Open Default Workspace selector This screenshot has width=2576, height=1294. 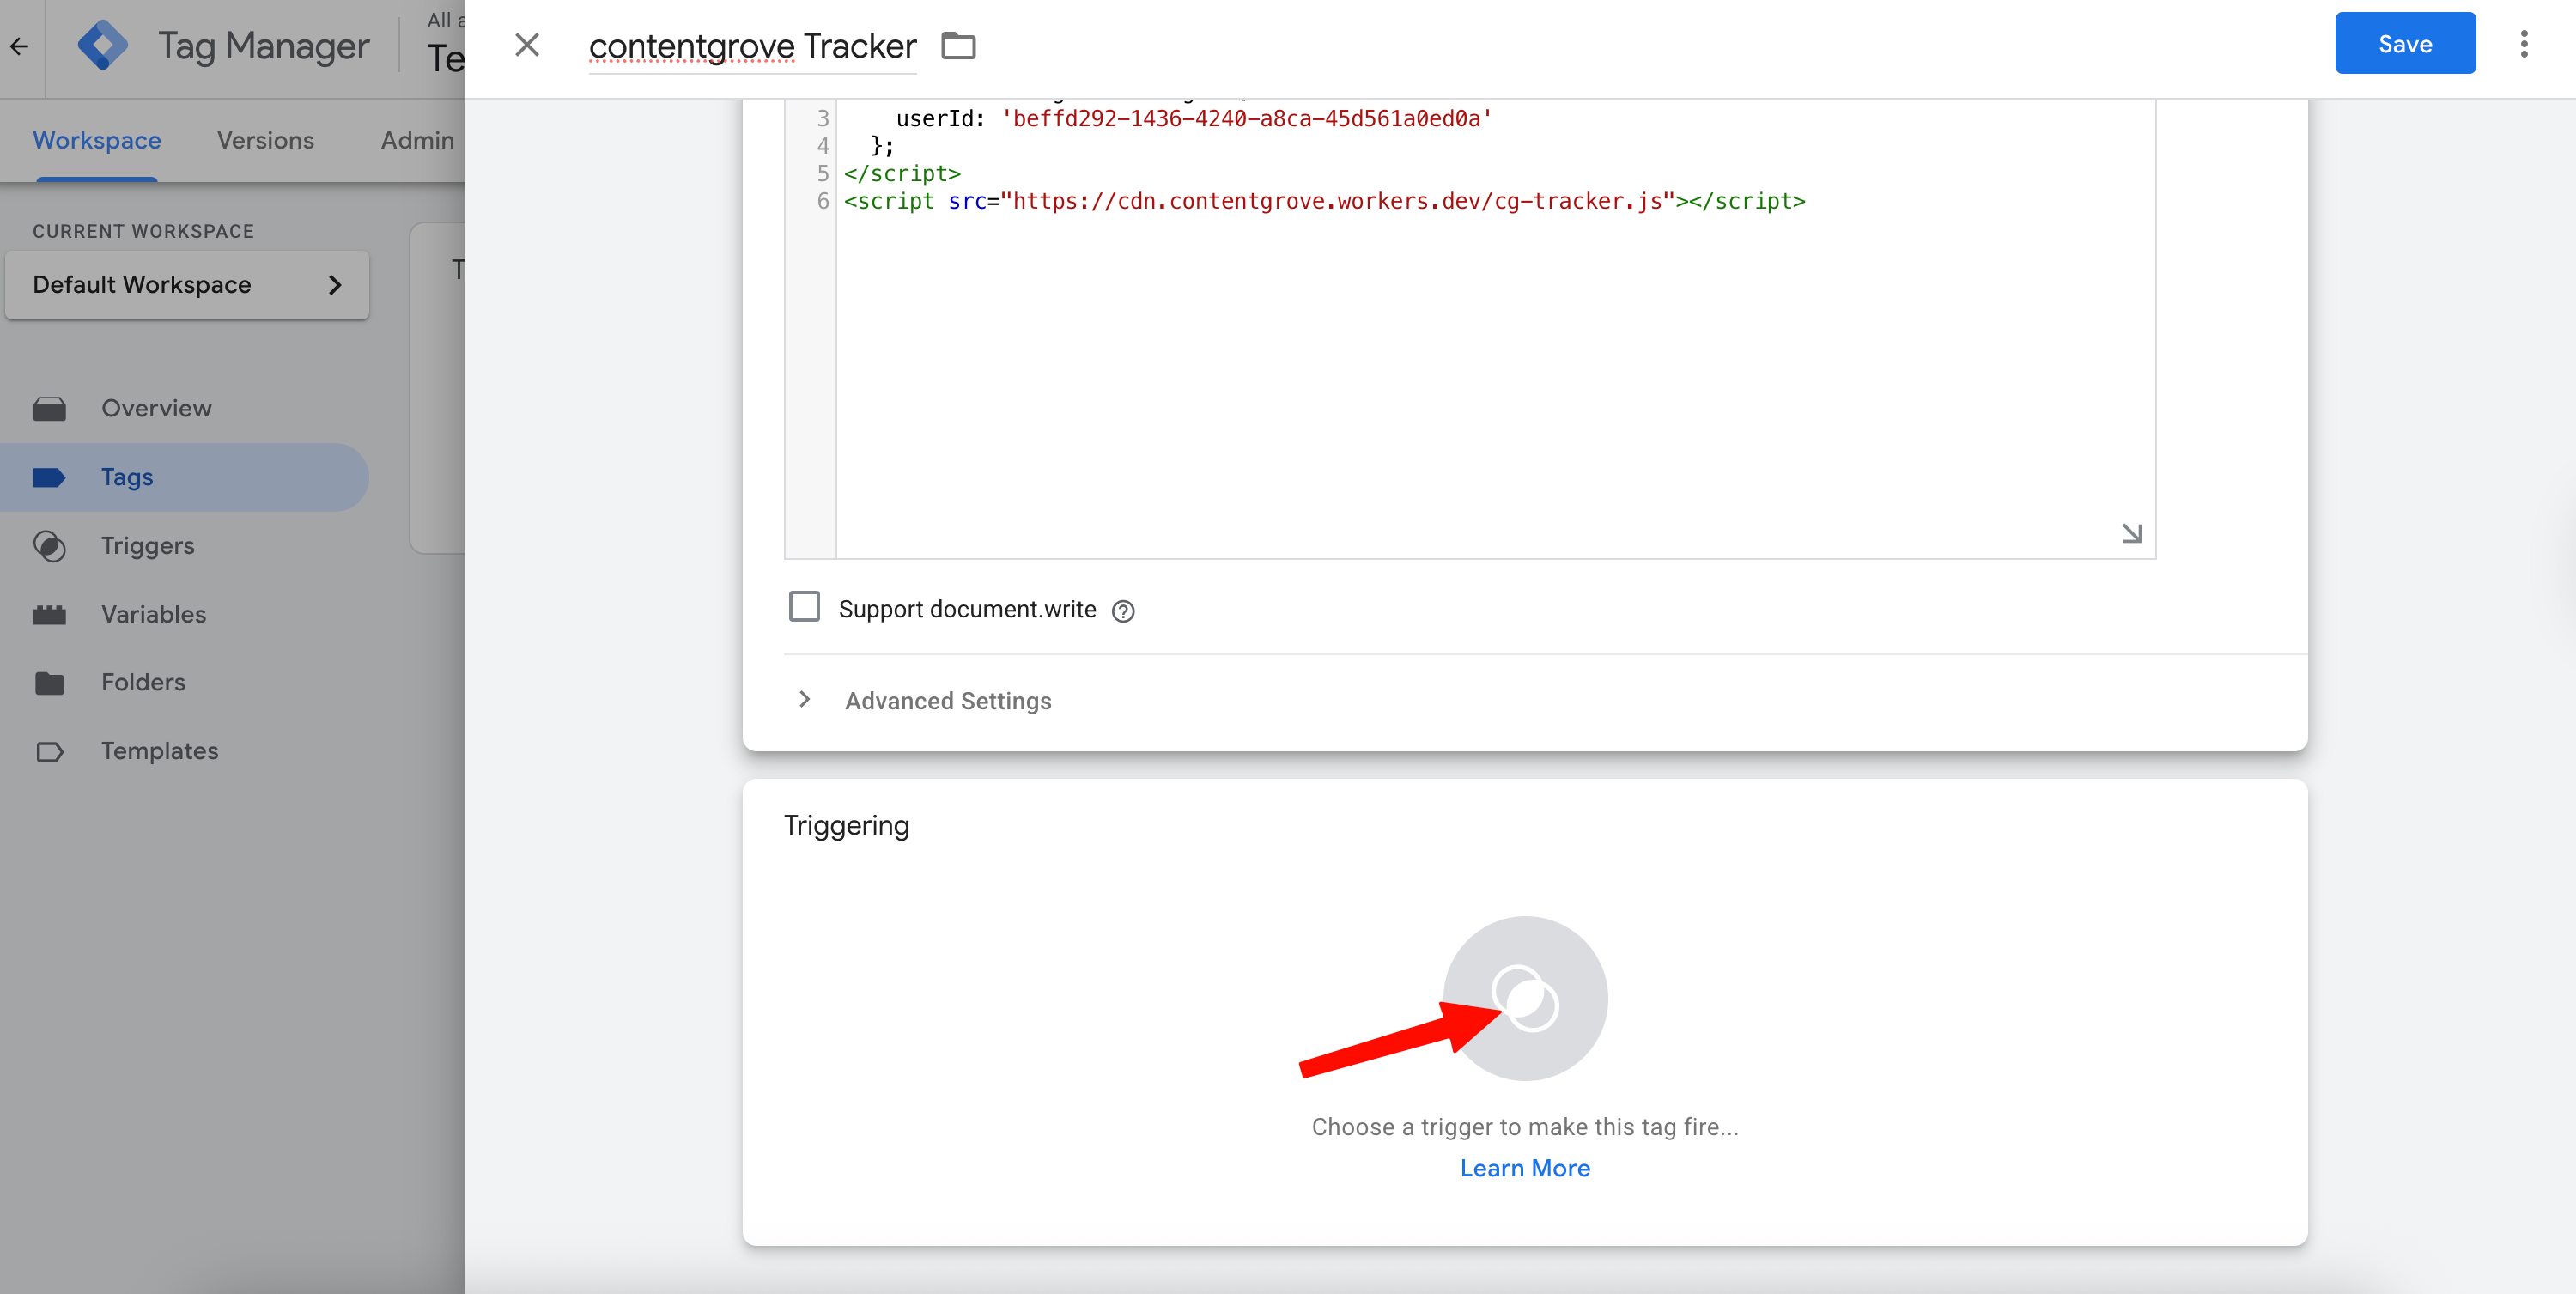point(187,285)
